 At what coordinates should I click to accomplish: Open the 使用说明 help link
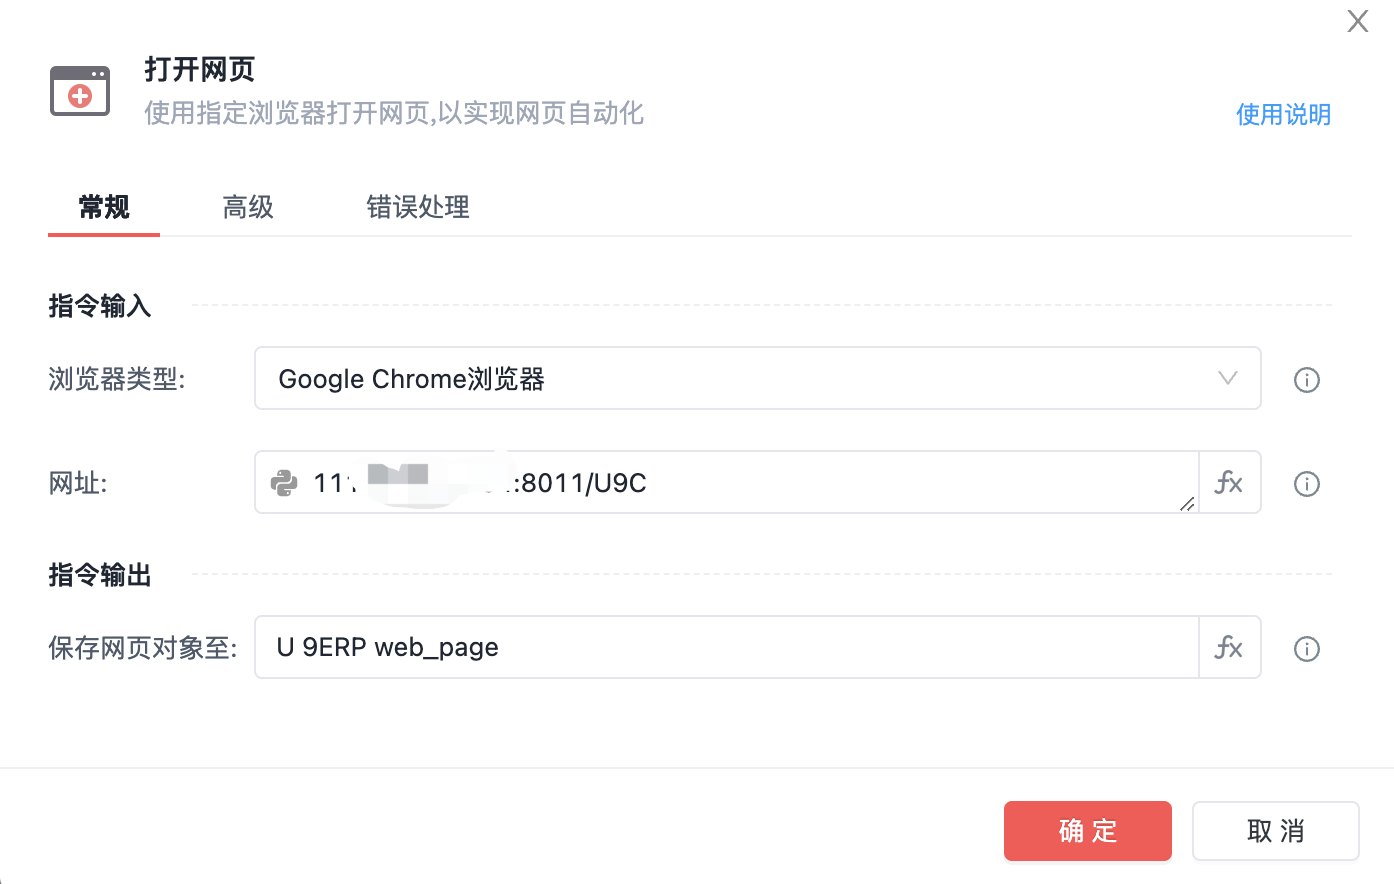(1283, 114)
